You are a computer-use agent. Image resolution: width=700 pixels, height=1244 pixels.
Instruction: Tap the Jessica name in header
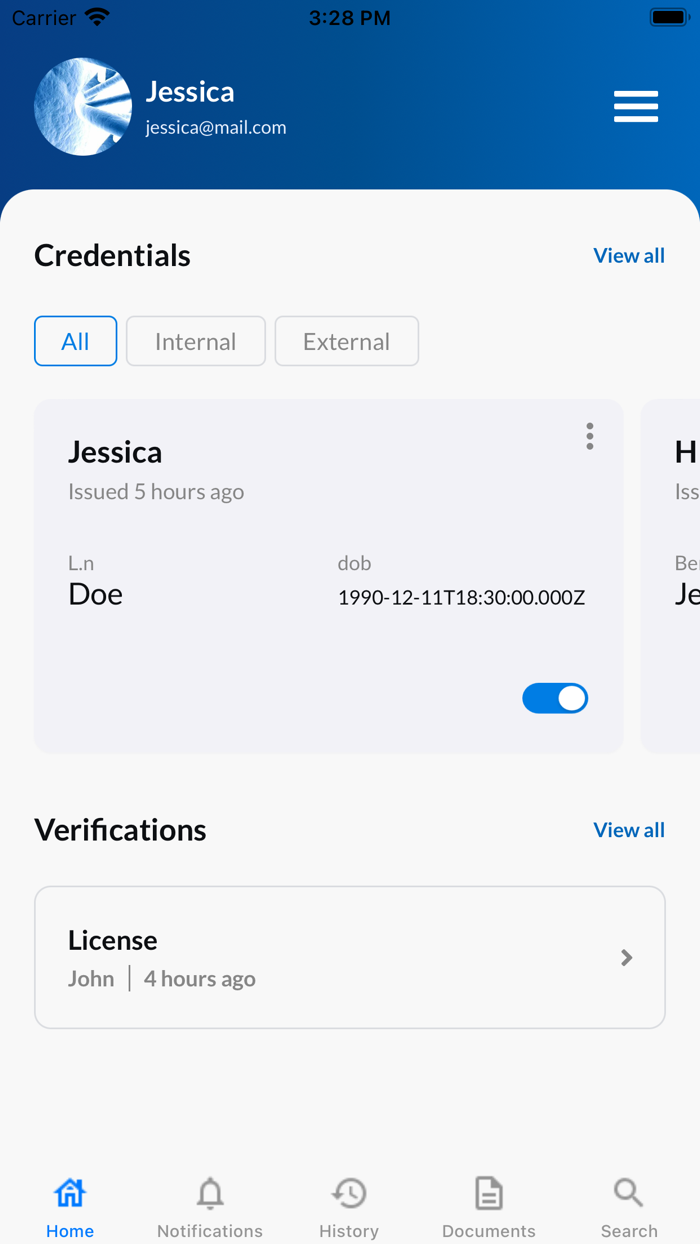pyautogui.click(x=190, y=91)
